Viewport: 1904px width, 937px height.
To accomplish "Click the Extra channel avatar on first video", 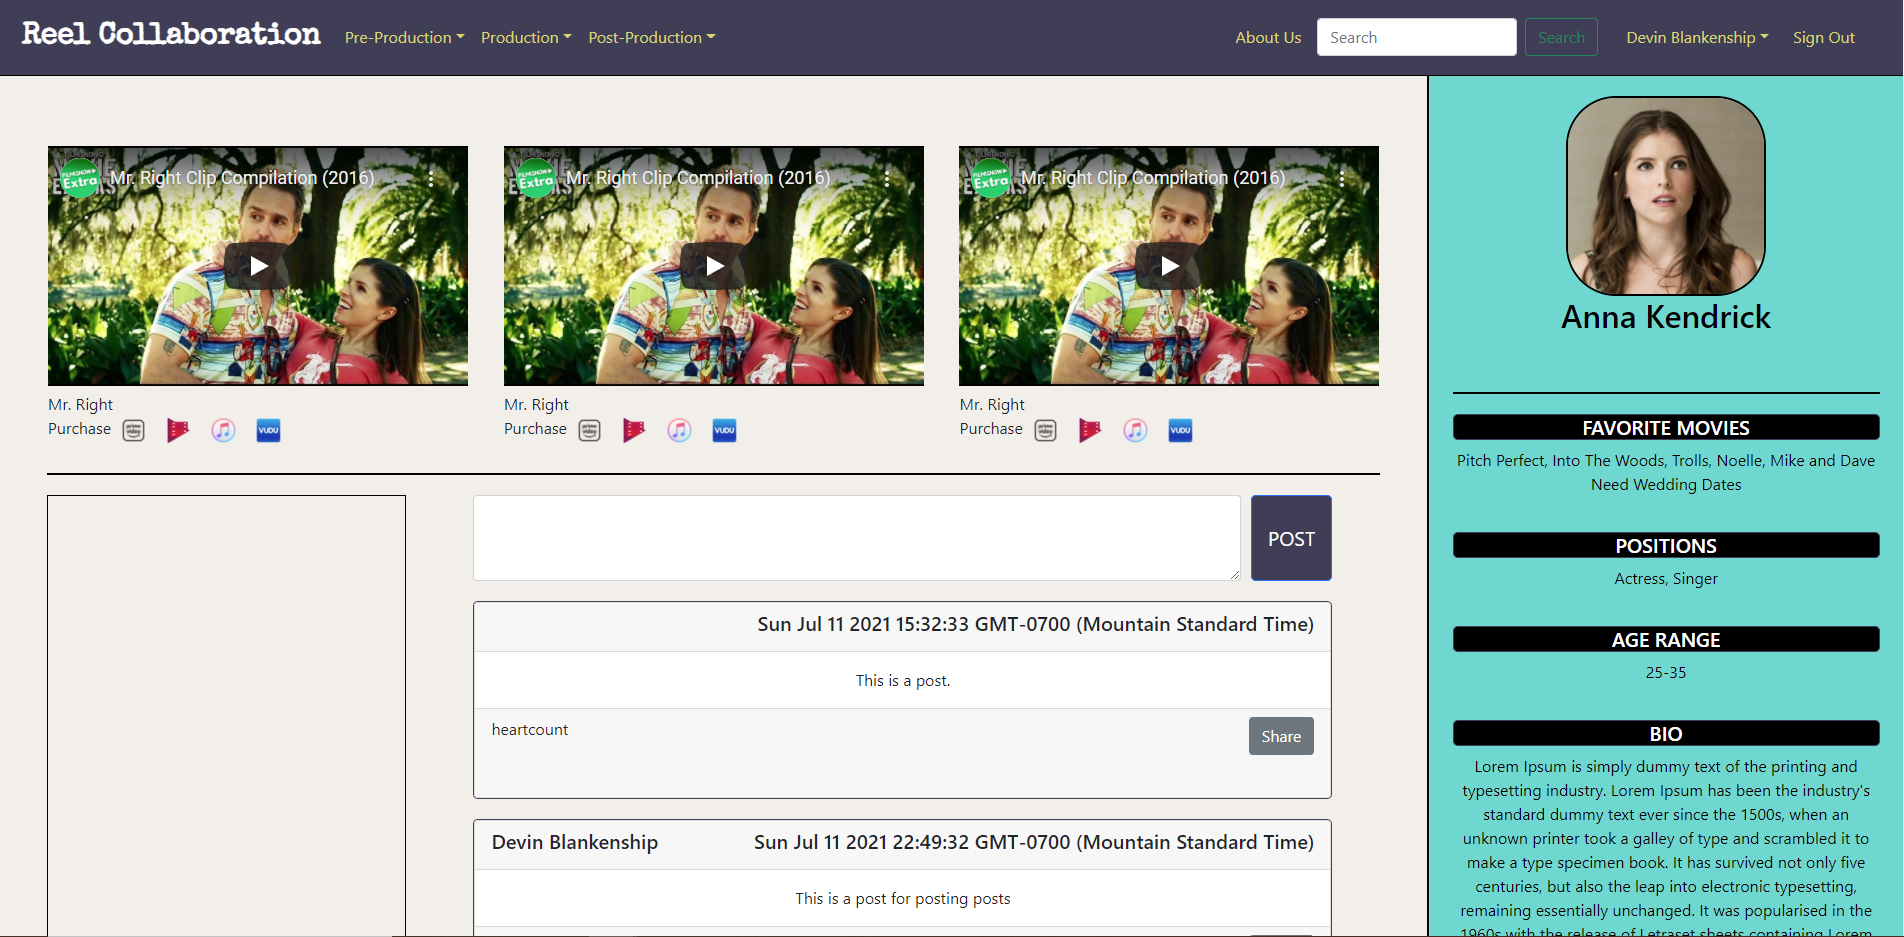I will (80, 178).
